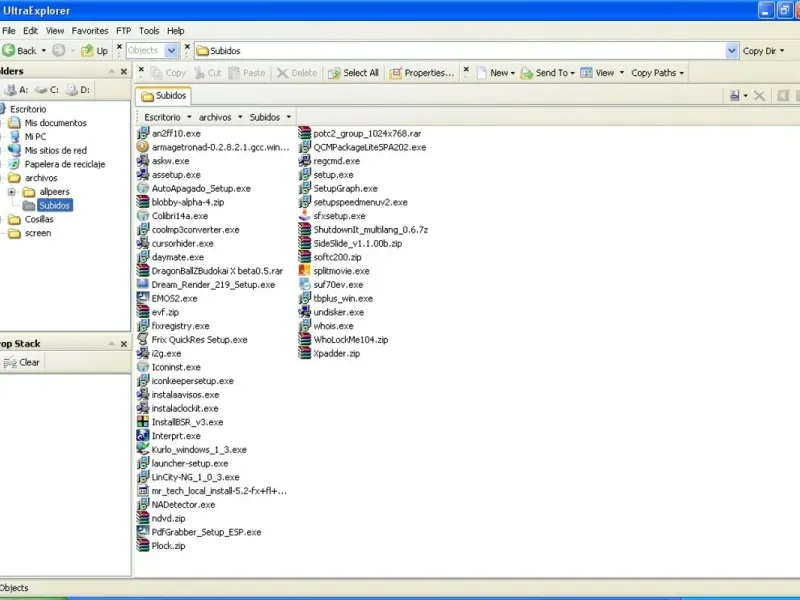
Task: Close the Folders panel
Action: click(123, 71)
